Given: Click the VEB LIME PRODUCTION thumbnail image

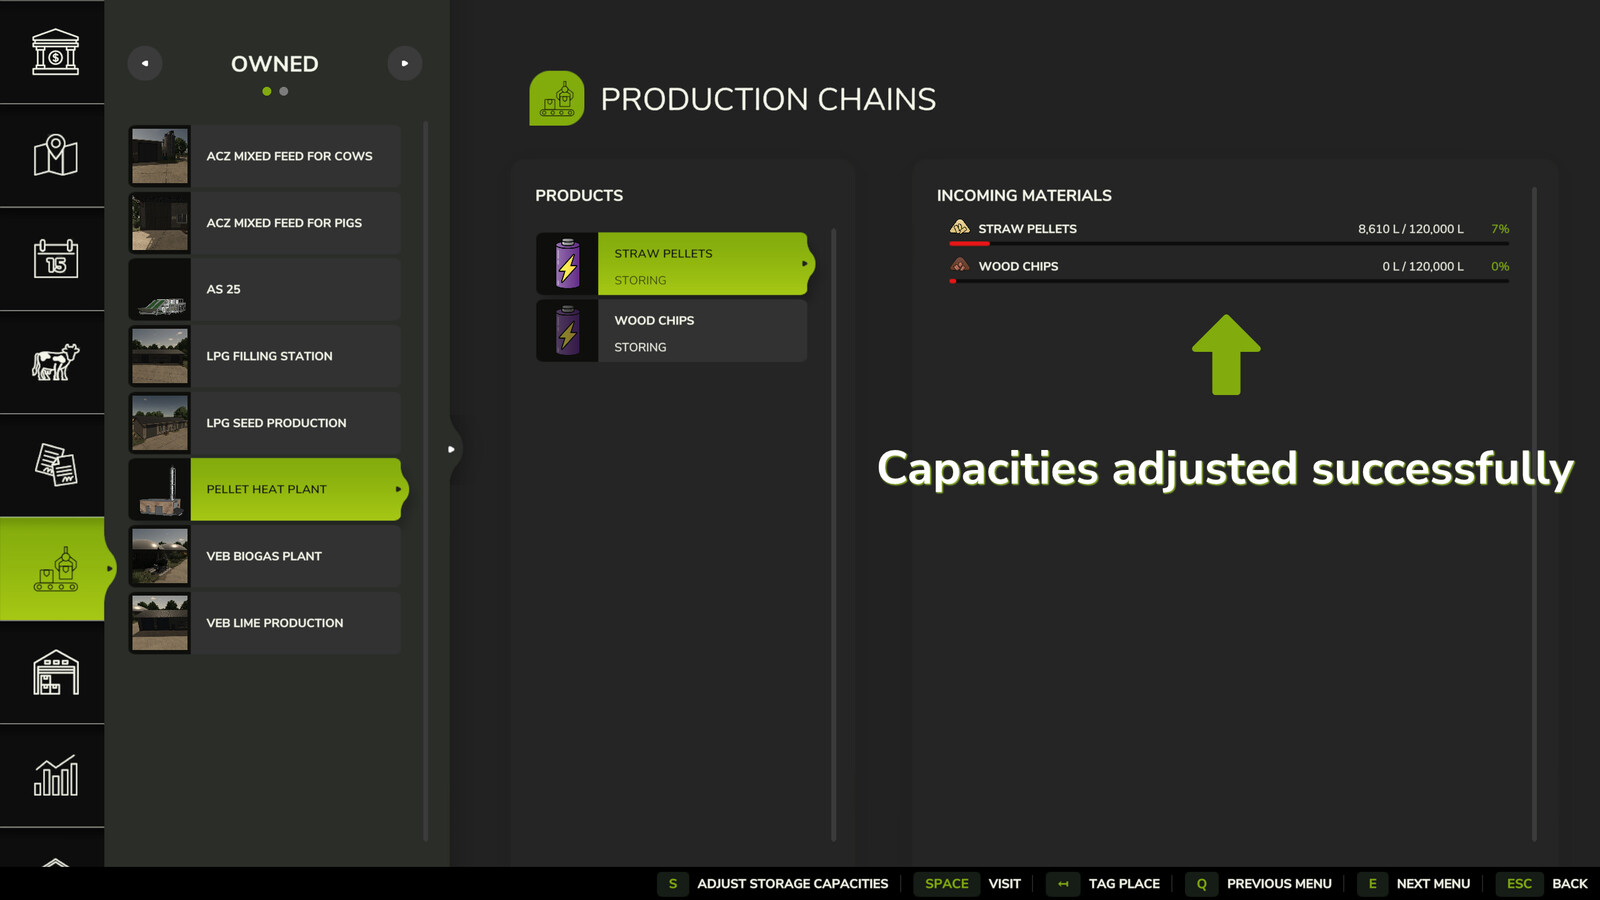Looking at the screenshot, I should pos(159,622).
